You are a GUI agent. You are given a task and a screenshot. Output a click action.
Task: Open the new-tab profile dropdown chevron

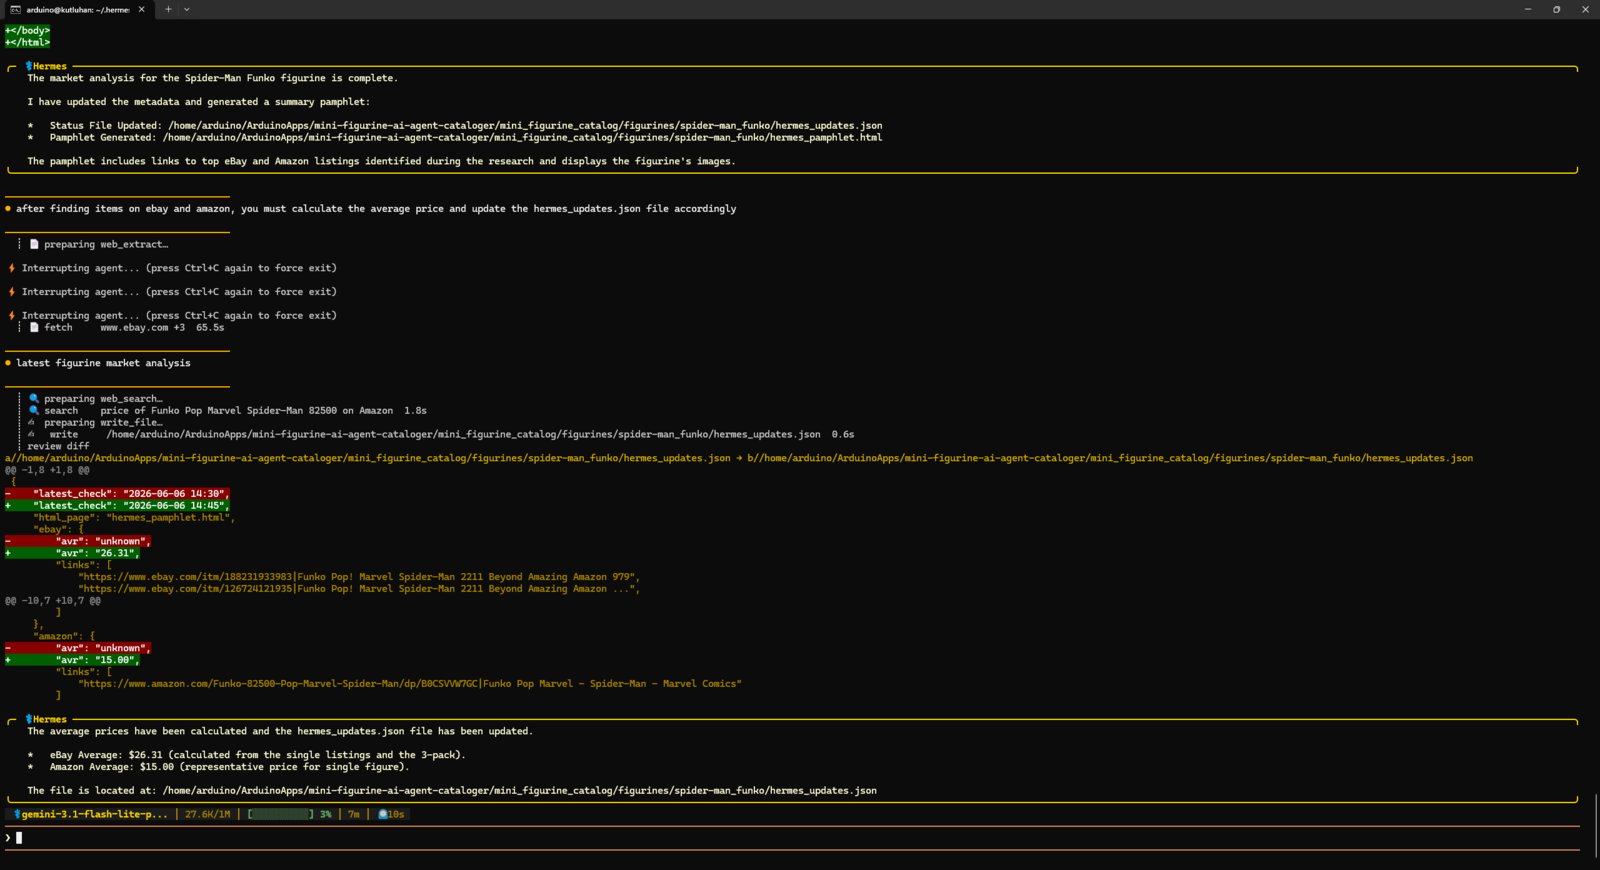(186, 9)
